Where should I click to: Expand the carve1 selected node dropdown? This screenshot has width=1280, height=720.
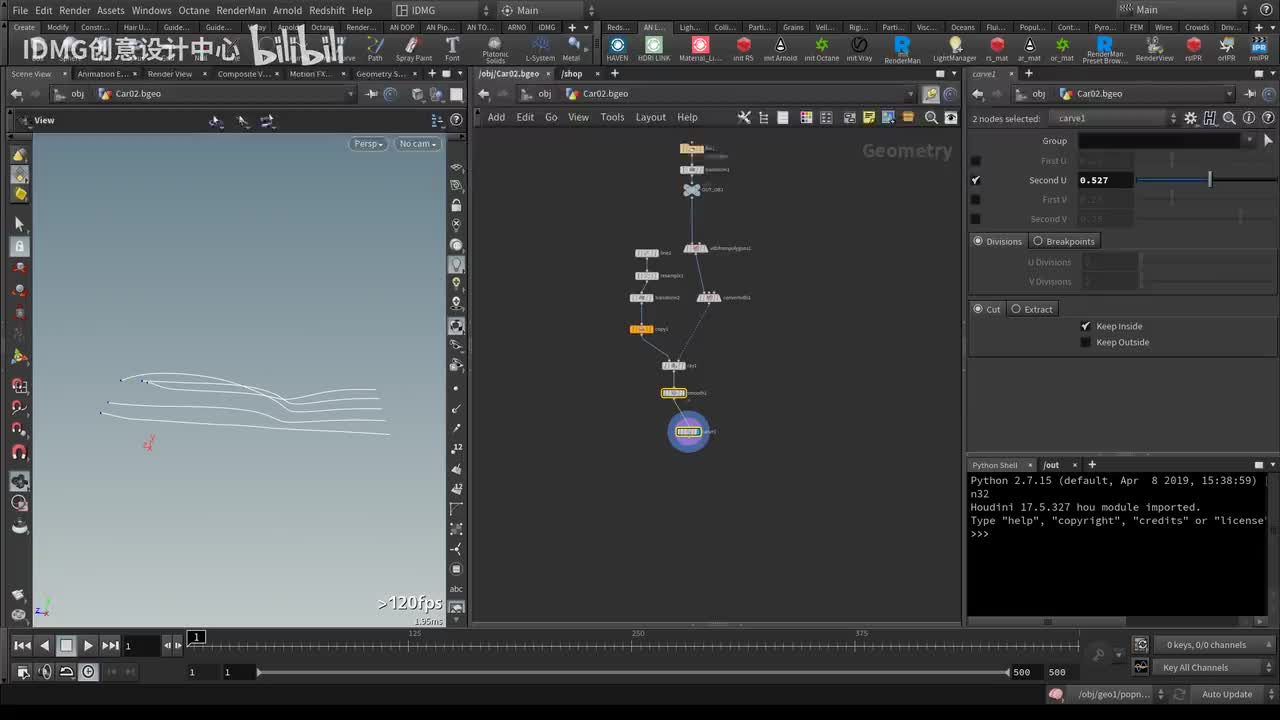[x=1174, y=118]
